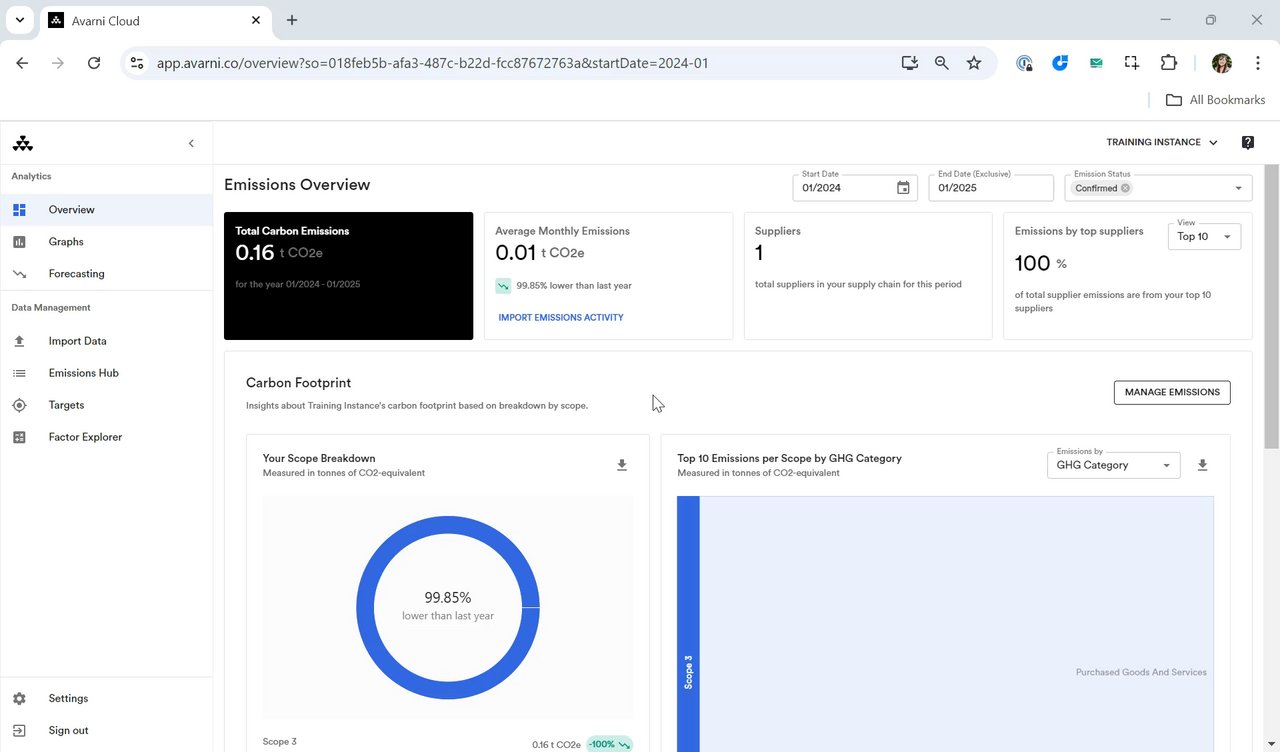This screenshot has height=752, width=1280.
Task: Click the Manage Emissions button
Action: [x=1172, y=393]
